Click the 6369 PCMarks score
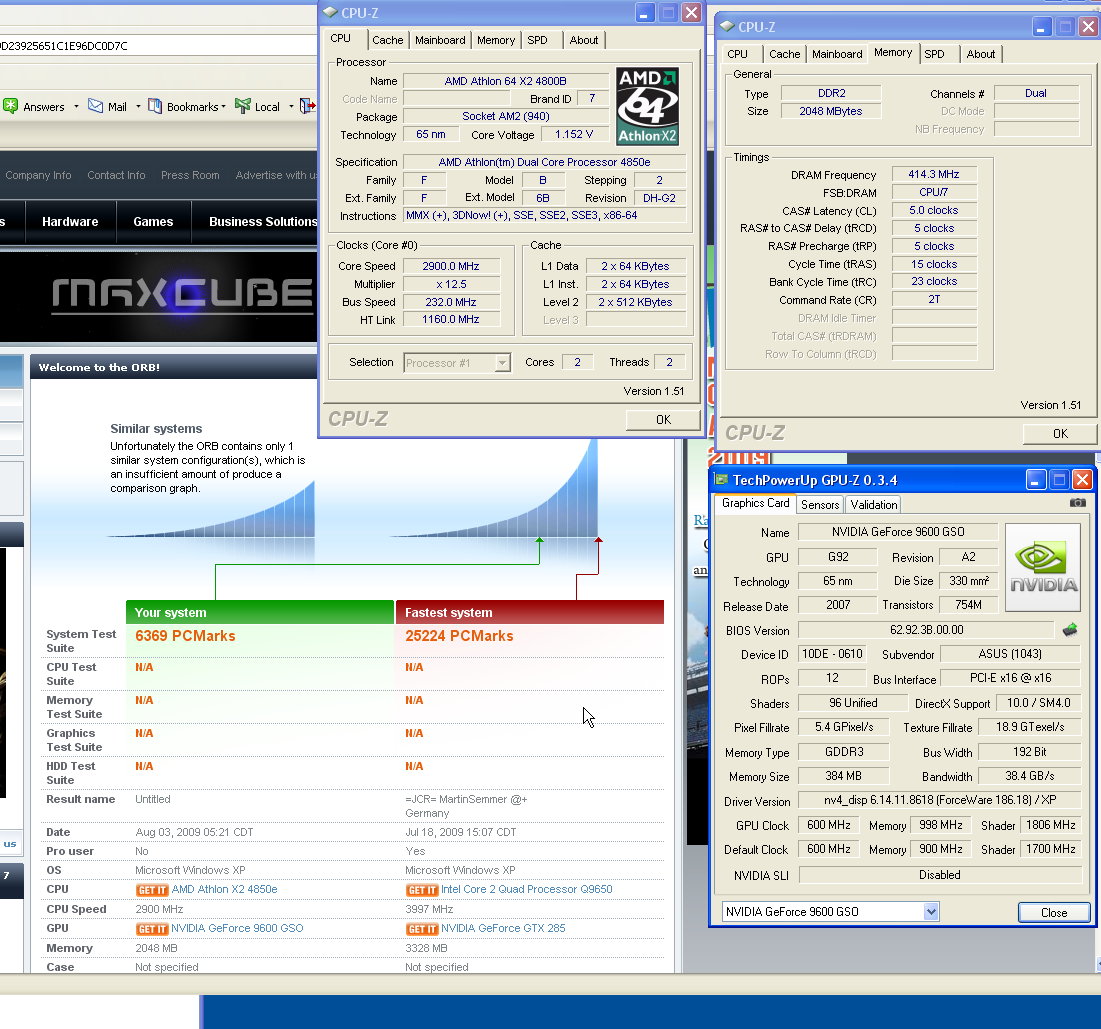Image resolution: width=1101 pixels, height=1029 pixels. tap(185, 636)
